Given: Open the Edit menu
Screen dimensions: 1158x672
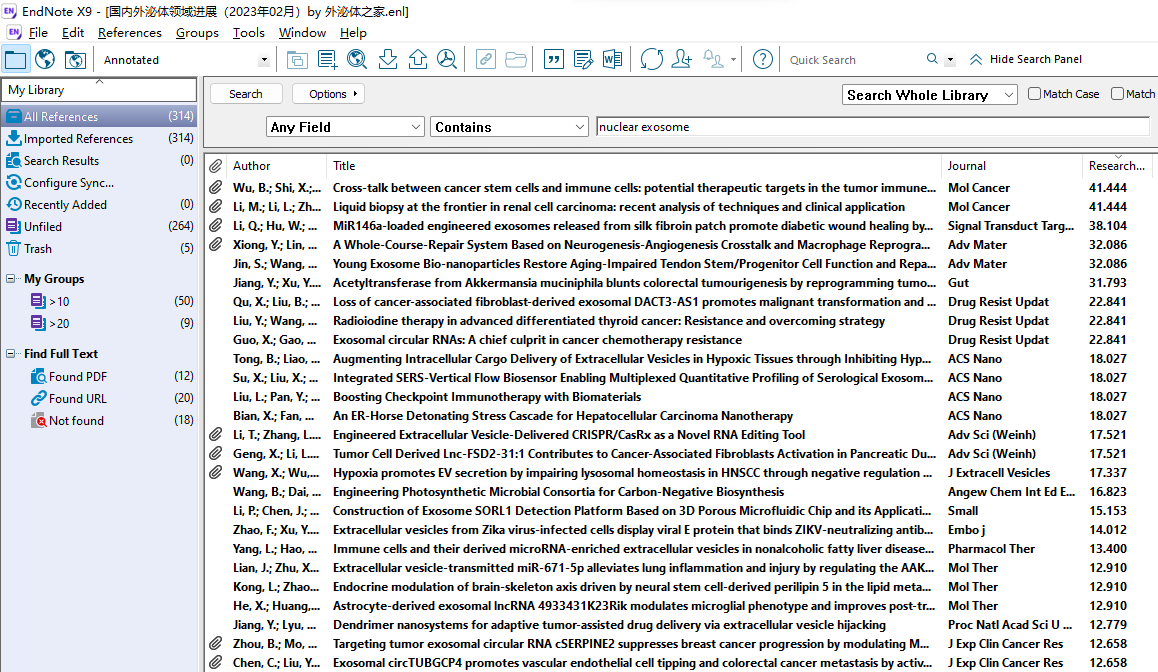Looking at the screenshot, I should 72,32.
